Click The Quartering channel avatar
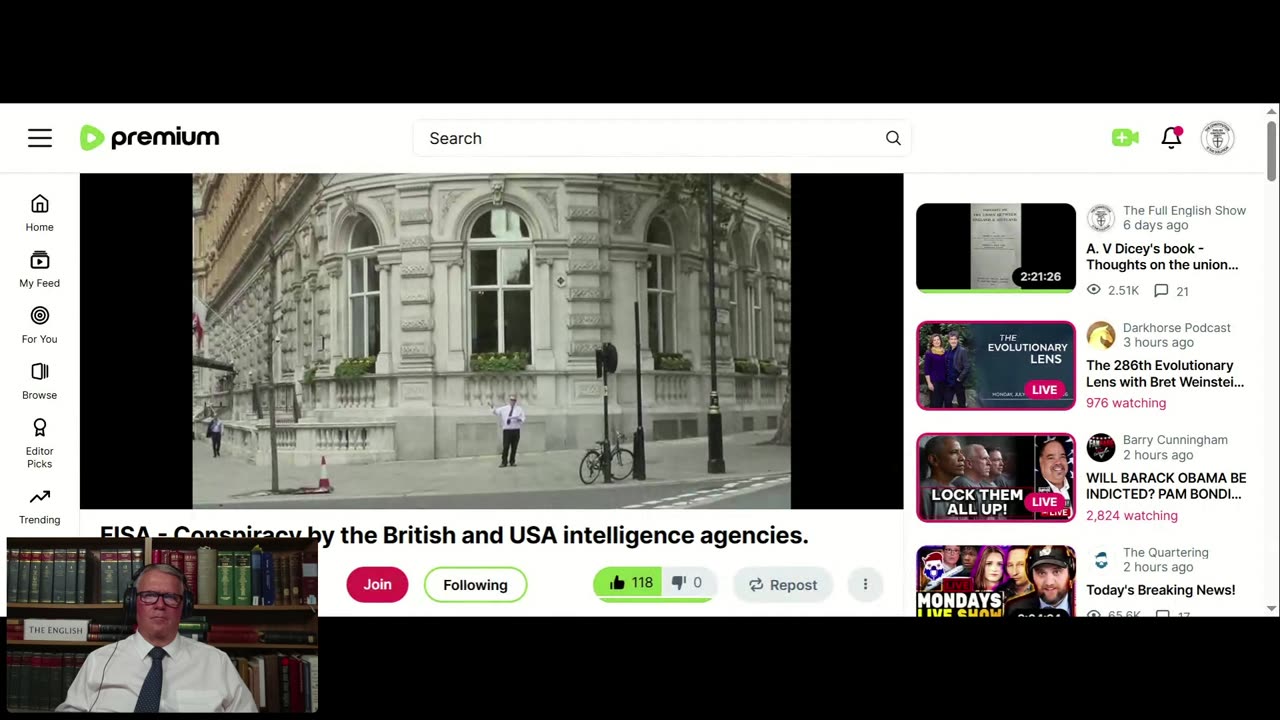 click(1101, 560)
